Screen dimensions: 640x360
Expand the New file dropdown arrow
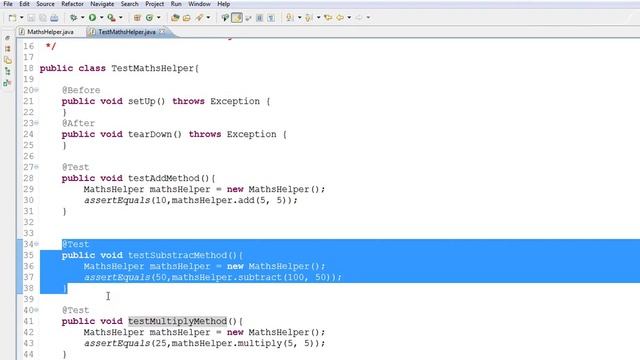22,18
